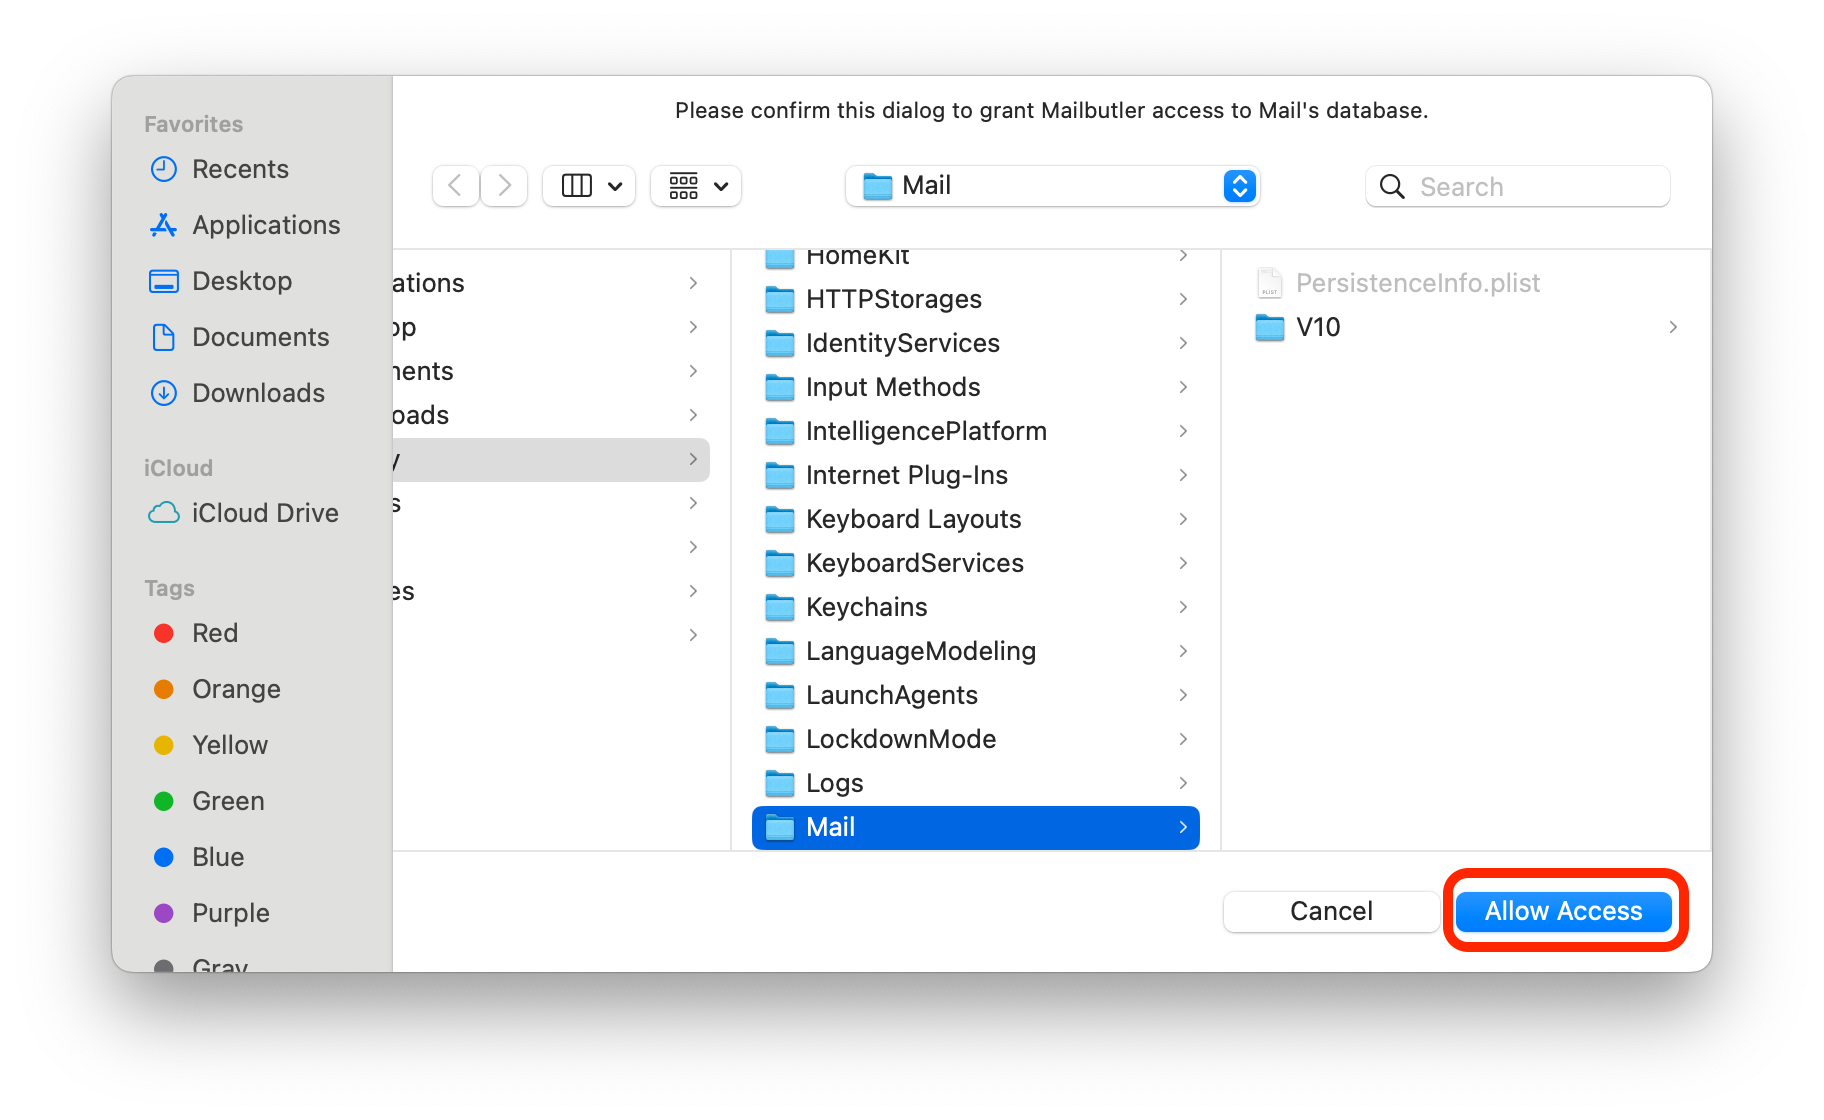Click the Keychains folder icon
This screenshot has height=1120, width=1824.
click(x=779, y=607)
